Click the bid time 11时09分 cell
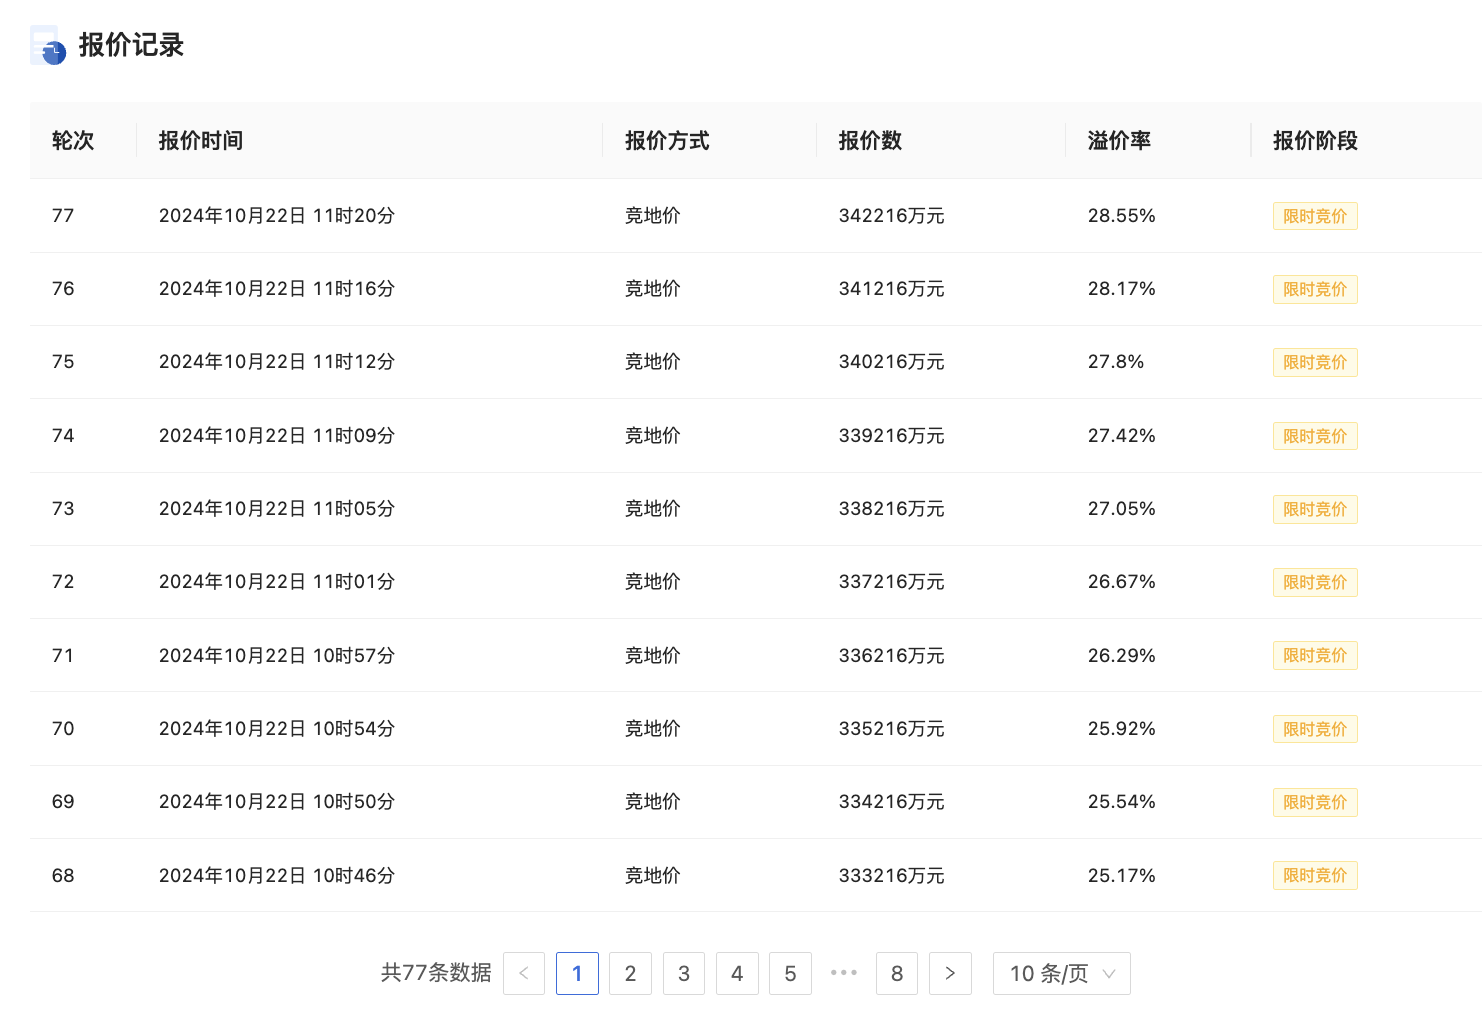Image resolution: width=1482 pixels, height=1026 pixels. [x=277, y=436]
